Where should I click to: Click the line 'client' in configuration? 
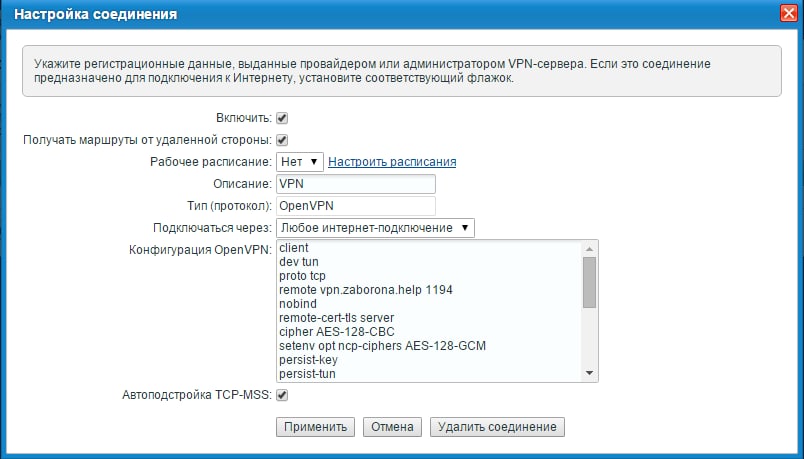294,248
